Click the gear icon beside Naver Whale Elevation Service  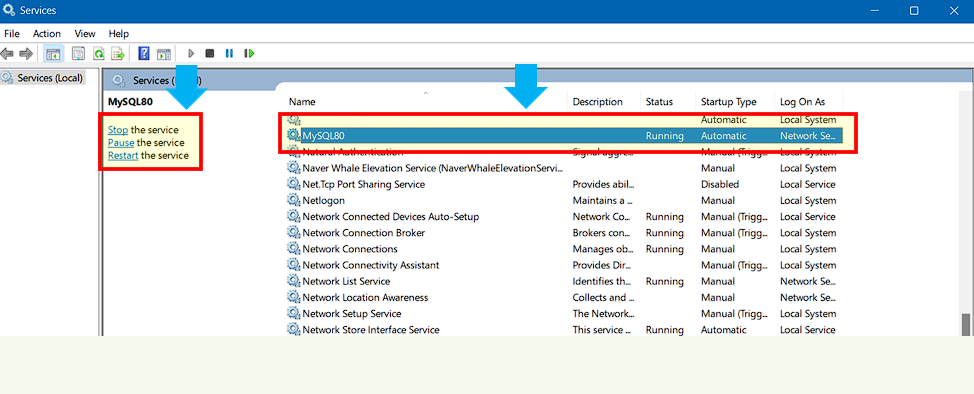tap(293, 168)
